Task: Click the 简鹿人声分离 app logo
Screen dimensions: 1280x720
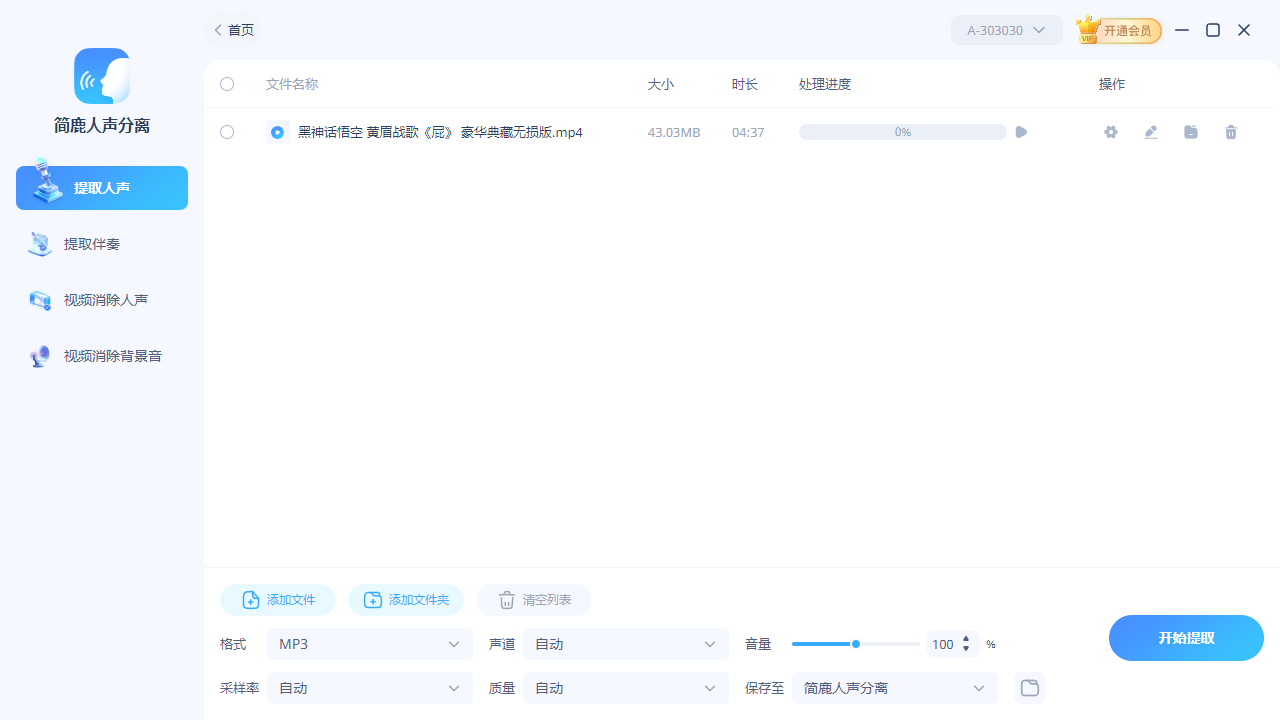Action: [x=101, y=75]
